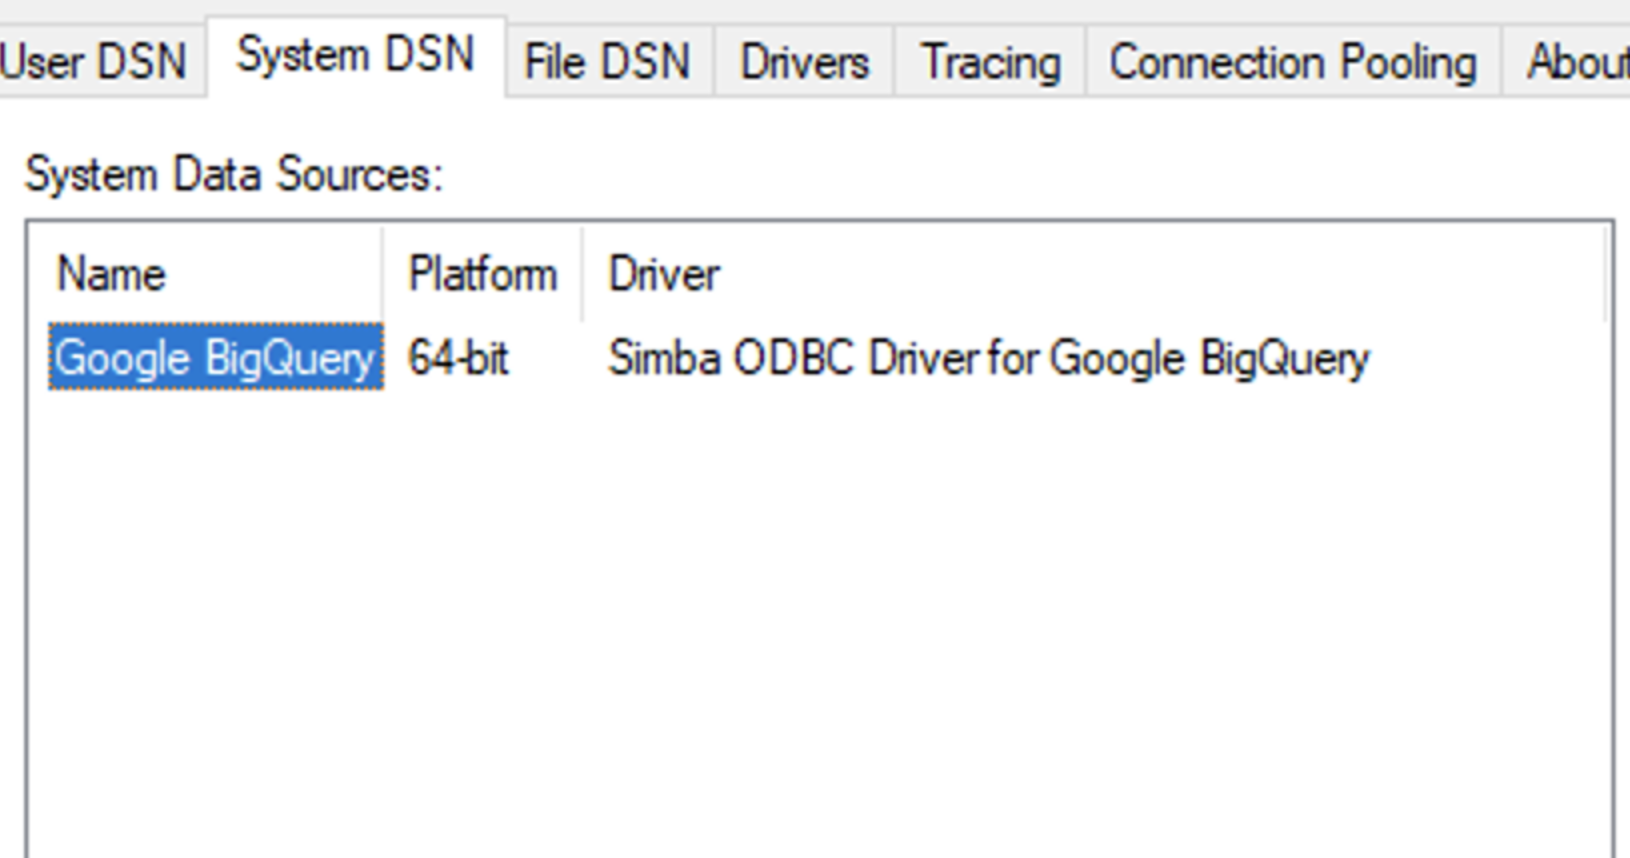
Task: Sort by the Driver column header
Action: click(x=1094, y=274)
